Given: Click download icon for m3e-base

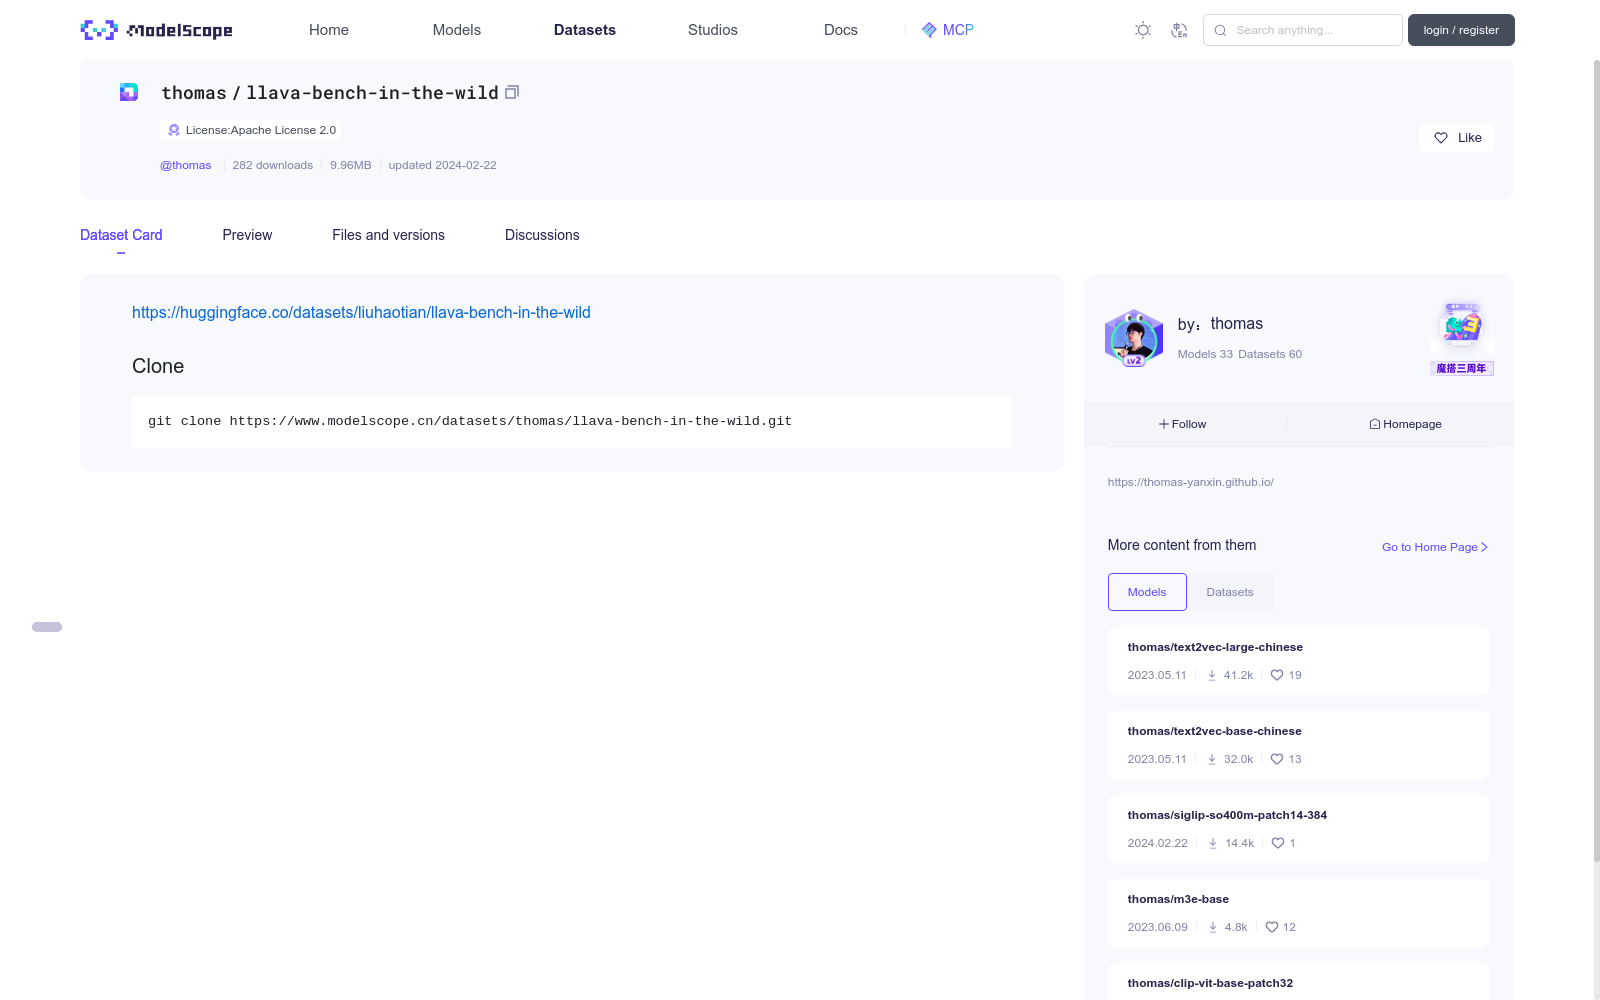Looking at the screenshot, I should [1213, 927].
